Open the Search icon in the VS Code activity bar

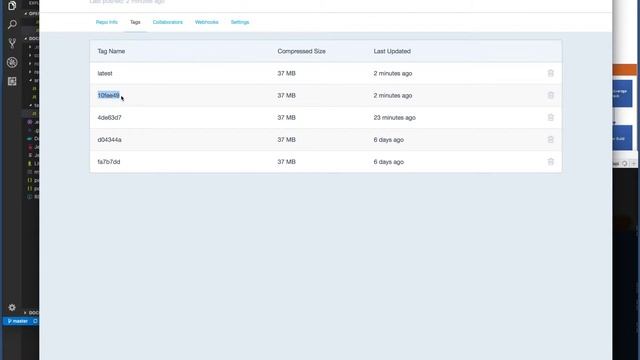[x=12, y=24]
